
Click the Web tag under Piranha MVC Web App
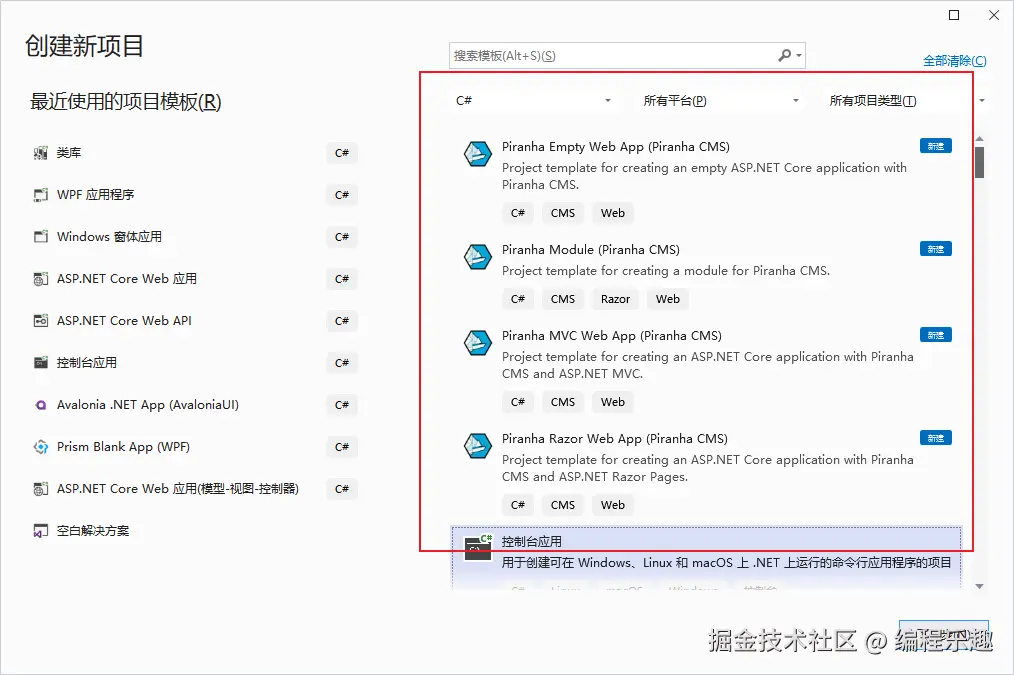point(612,402)
